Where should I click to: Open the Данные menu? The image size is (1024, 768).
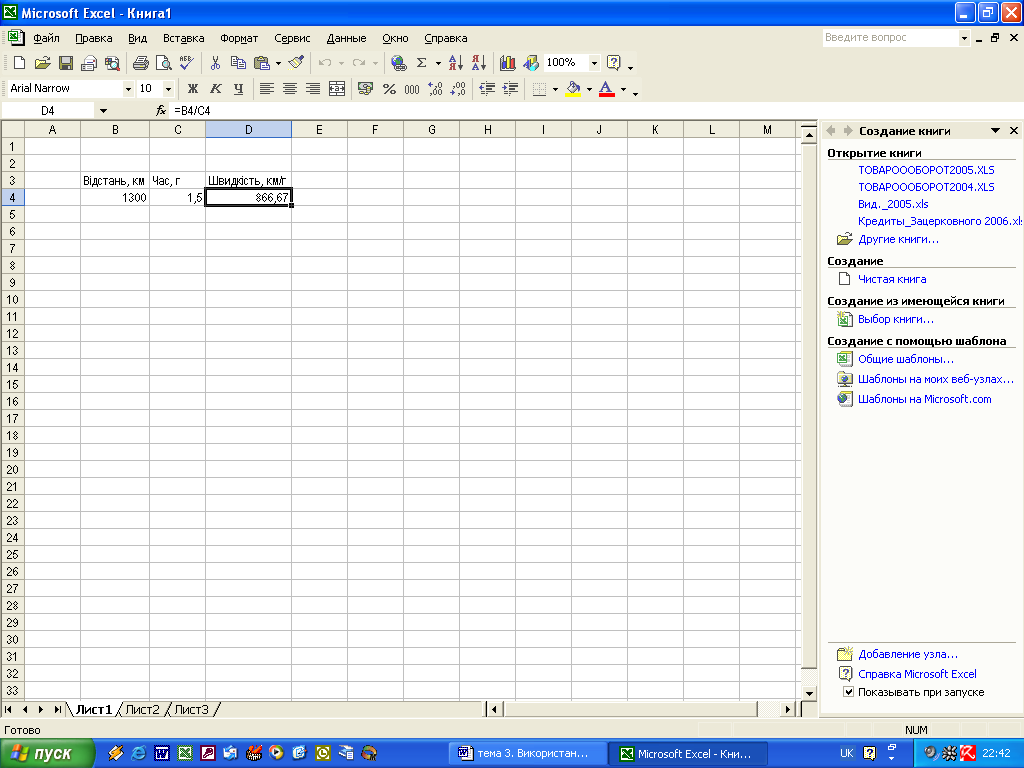coord(346,39)
